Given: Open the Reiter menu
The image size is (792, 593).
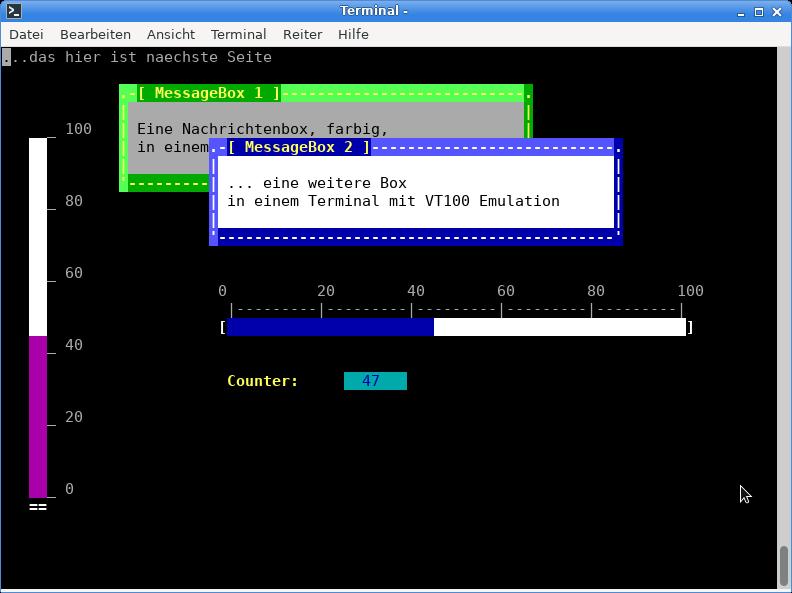Looking at the screenshot, I should [302, 34].
